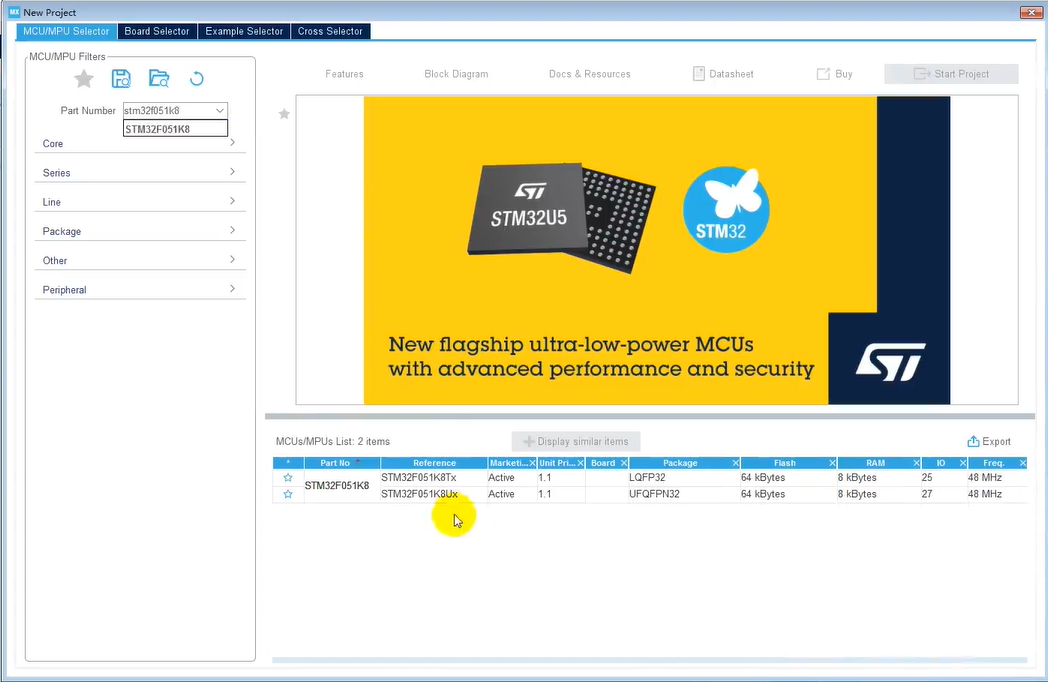
Task: Switch to MCU/MPU Selector tab
Action: click(x=66, y=31)
